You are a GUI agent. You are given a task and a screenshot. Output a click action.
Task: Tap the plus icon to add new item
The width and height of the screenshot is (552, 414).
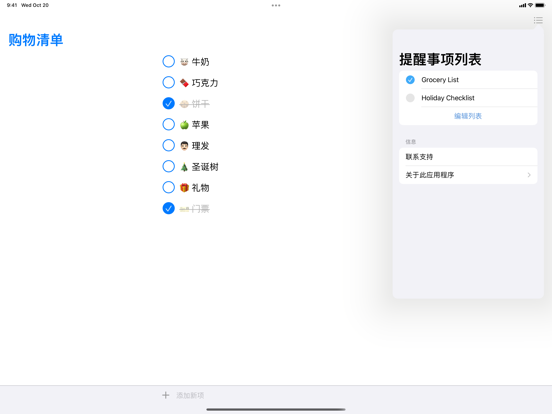pyautogui.click(x=165, y=395)
